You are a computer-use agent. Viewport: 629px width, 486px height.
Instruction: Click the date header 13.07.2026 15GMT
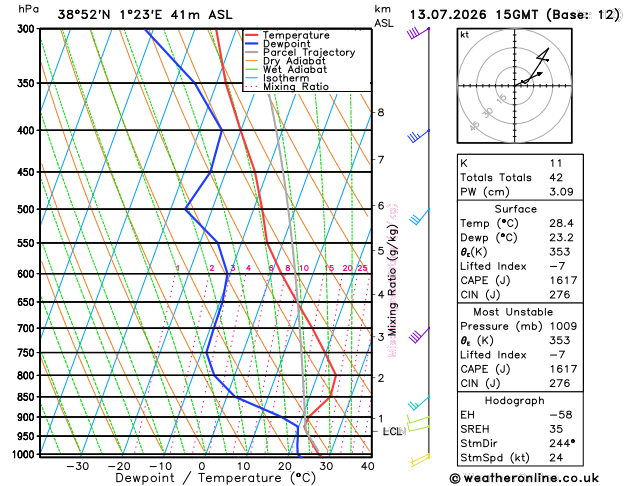click(474, 15)
